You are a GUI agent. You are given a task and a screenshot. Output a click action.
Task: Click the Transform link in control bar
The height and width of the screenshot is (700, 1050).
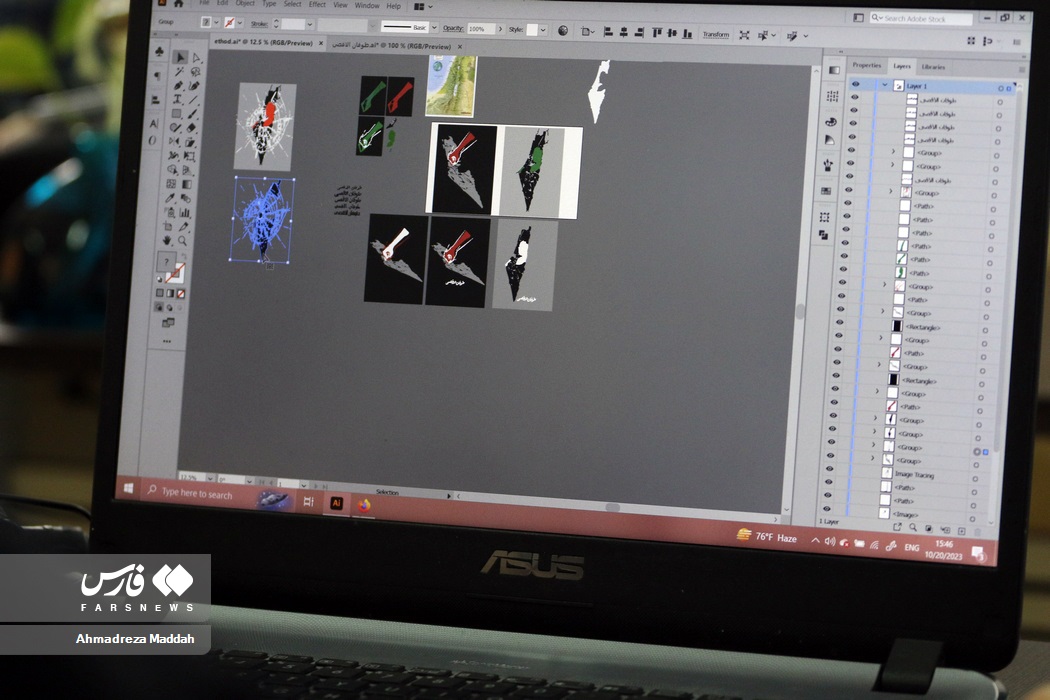point(716,35)
